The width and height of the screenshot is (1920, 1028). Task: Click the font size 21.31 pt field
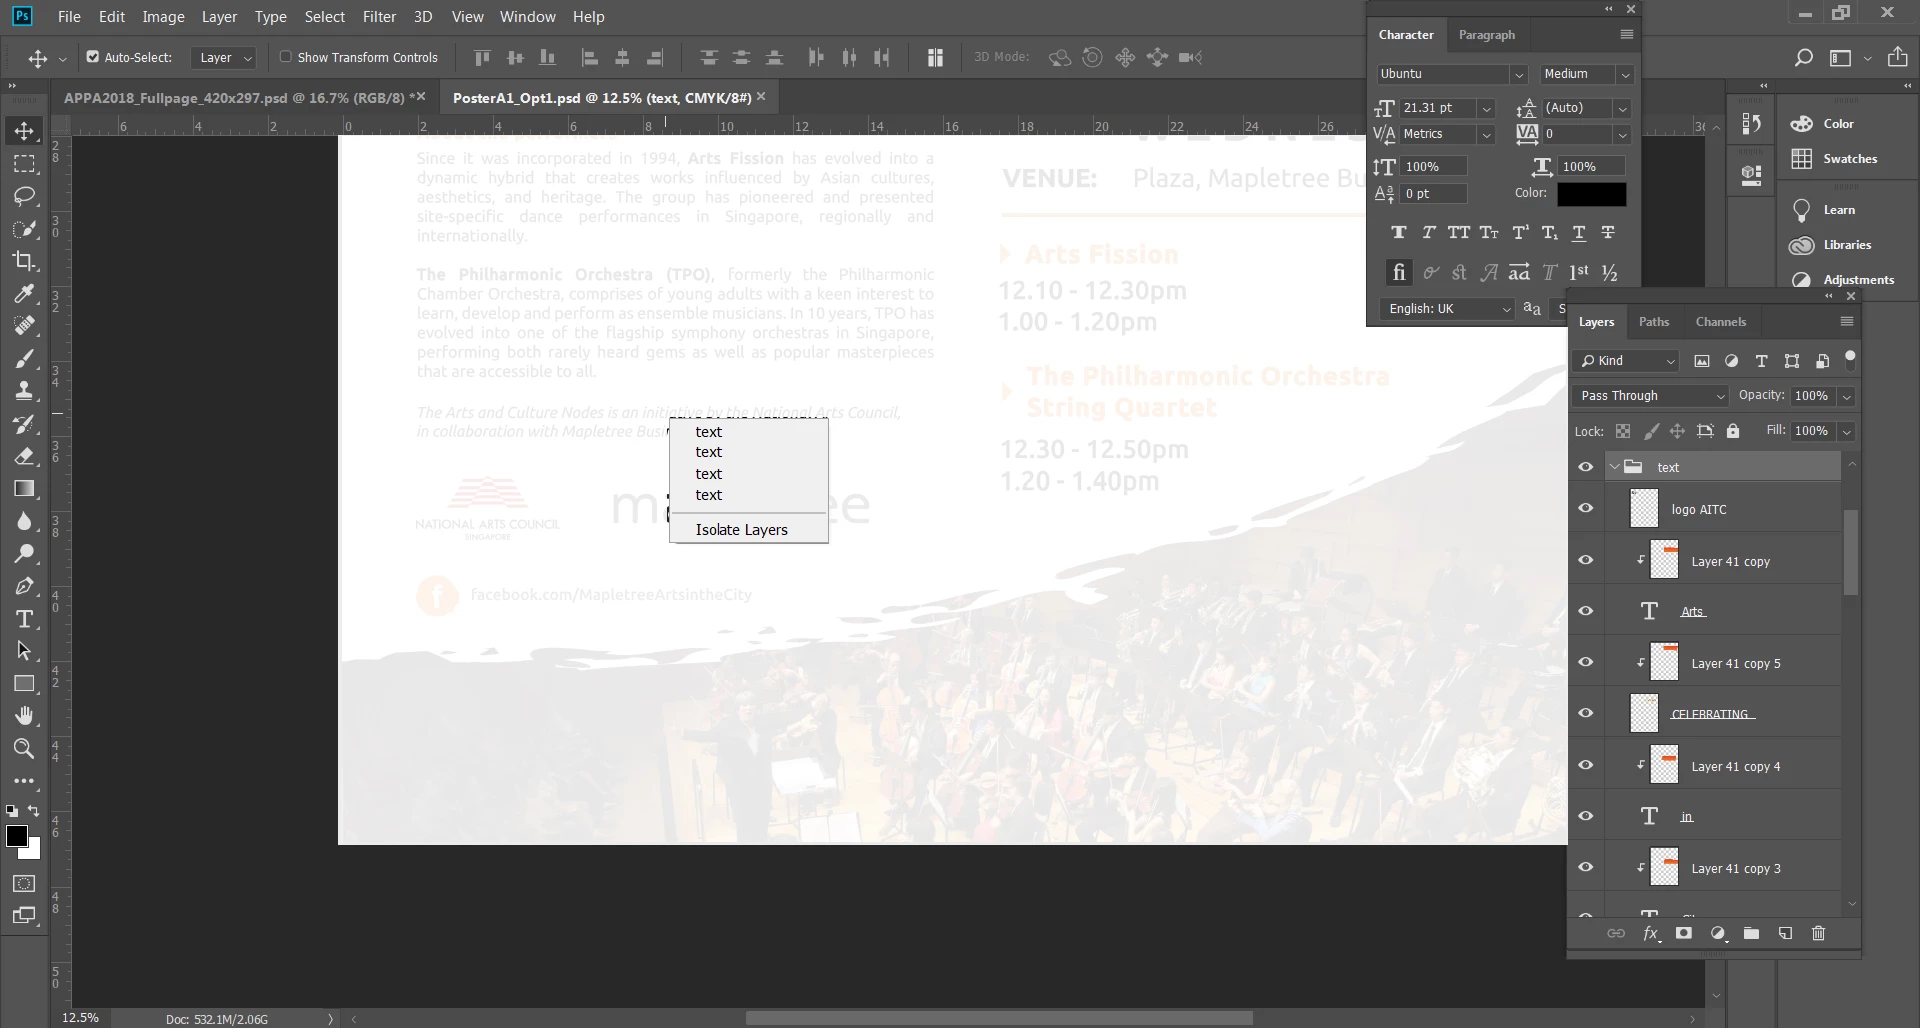pyautogui.click(x=1437, y=108)
